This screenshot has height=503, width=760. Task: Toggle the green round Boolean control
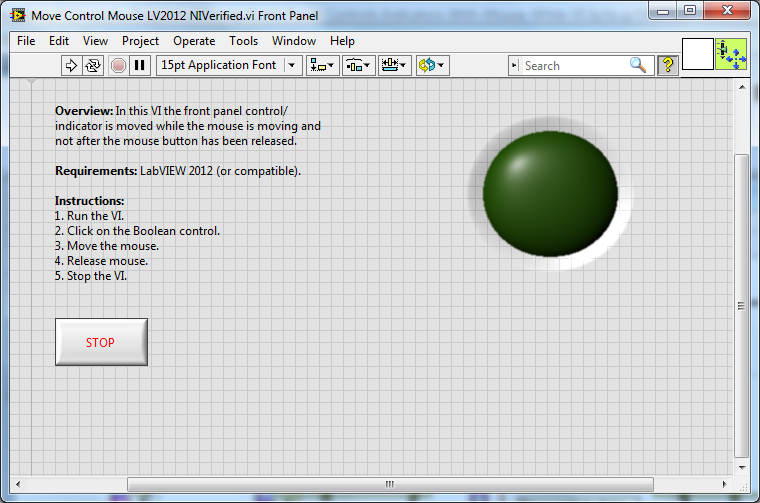(x=550, y=194)
